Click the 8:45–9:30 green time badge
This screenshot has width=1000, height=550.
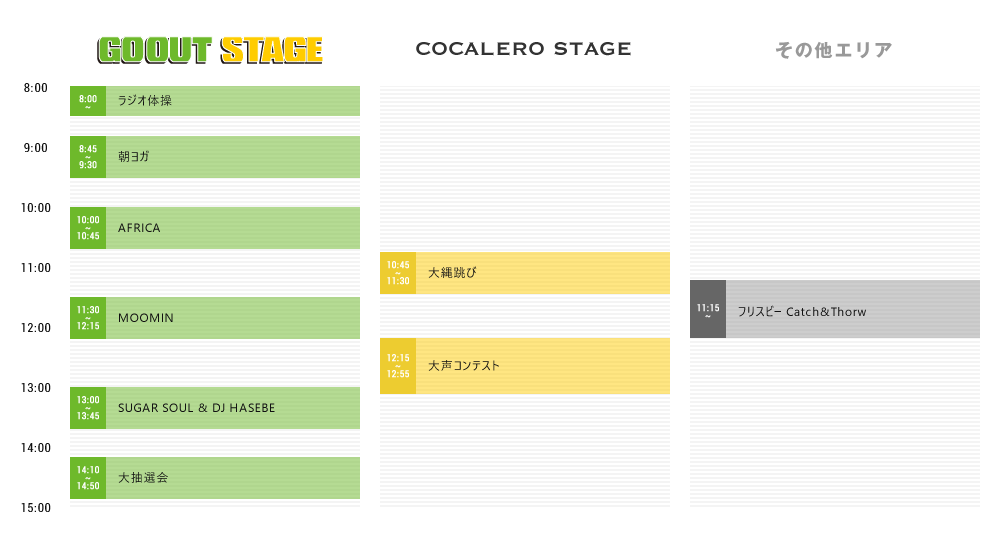tap(88, 157)
